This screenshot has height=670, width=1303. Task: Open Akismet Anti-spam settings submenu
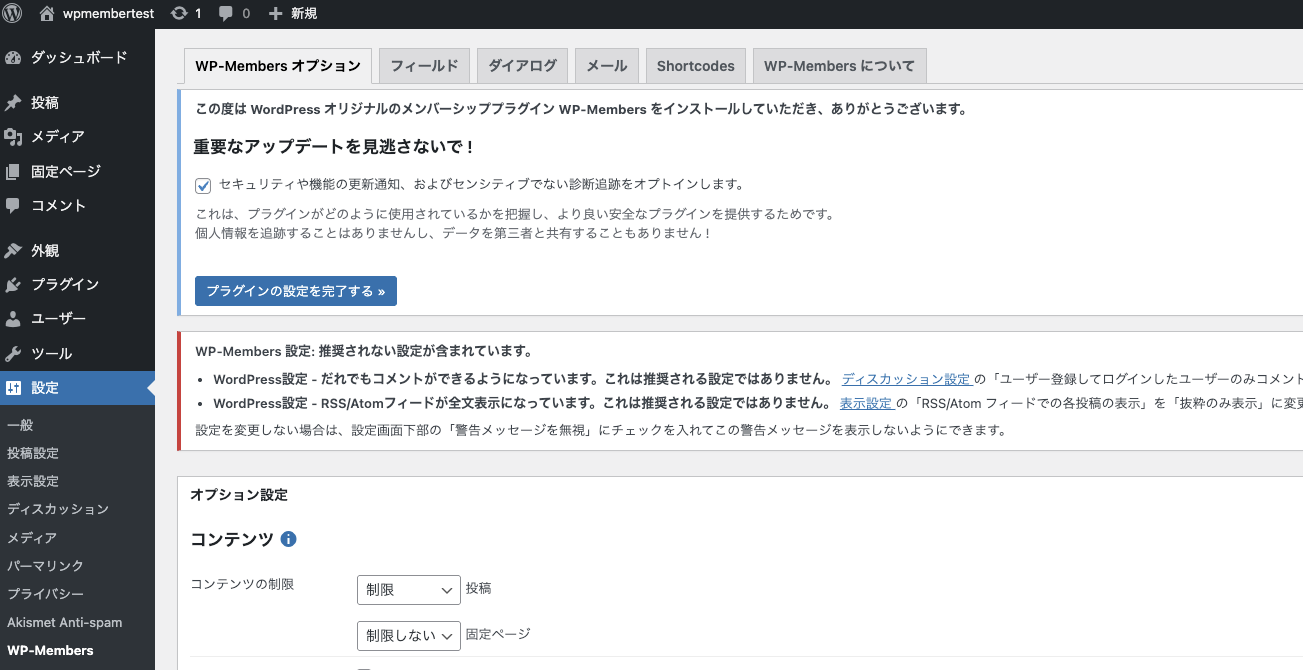point(64,622)
